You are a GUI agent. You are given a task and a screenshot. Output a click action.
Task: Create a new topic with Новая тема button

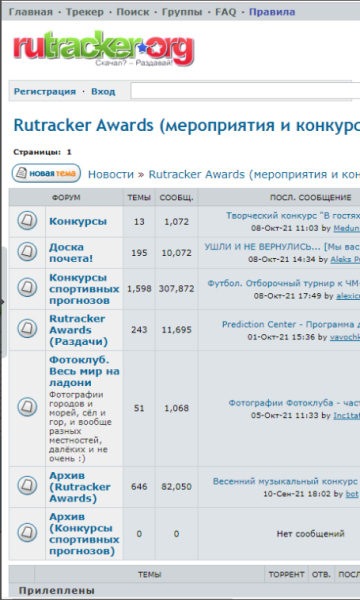coord(46,173)
